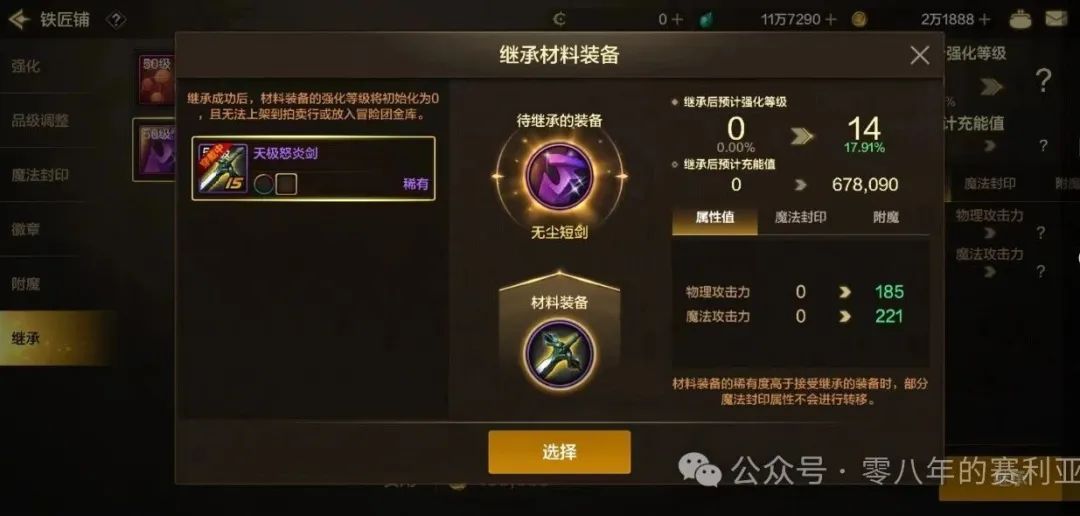The height and width of the screenshot is (516, 1080).
Task: Confirm with the 选择 button
Action: [559, 452]
